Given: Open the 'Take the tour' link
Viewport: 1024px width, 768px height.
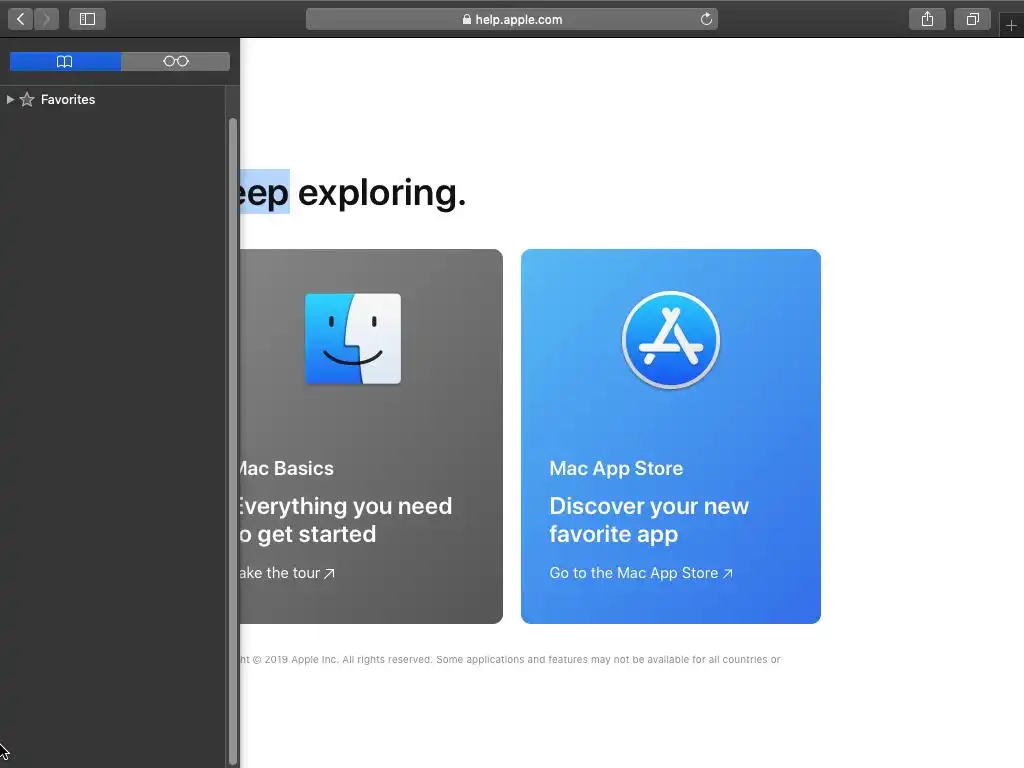Looking at the screenshot, I should (x=287, y=573).
